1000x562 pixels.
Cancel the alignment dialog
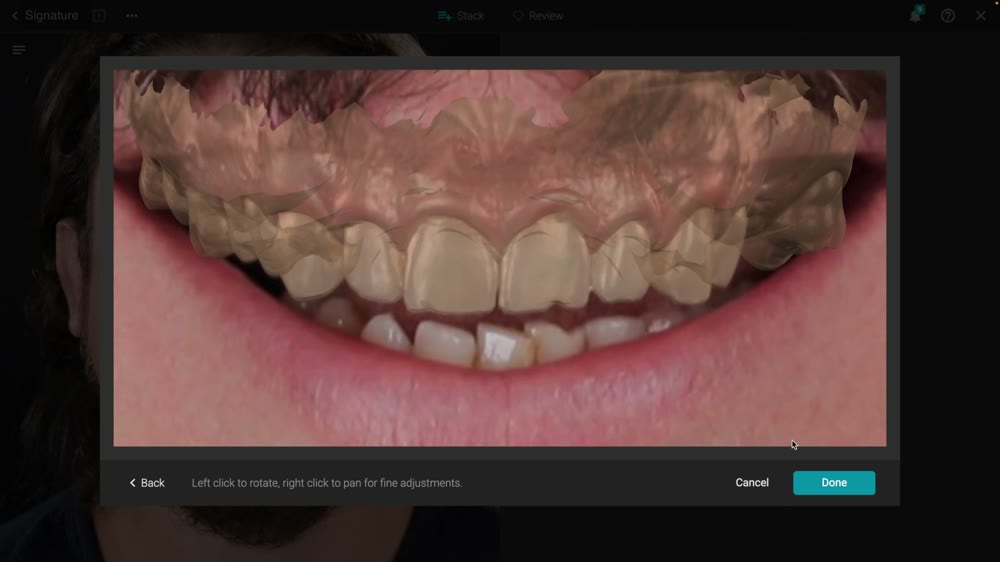point(752,483)
